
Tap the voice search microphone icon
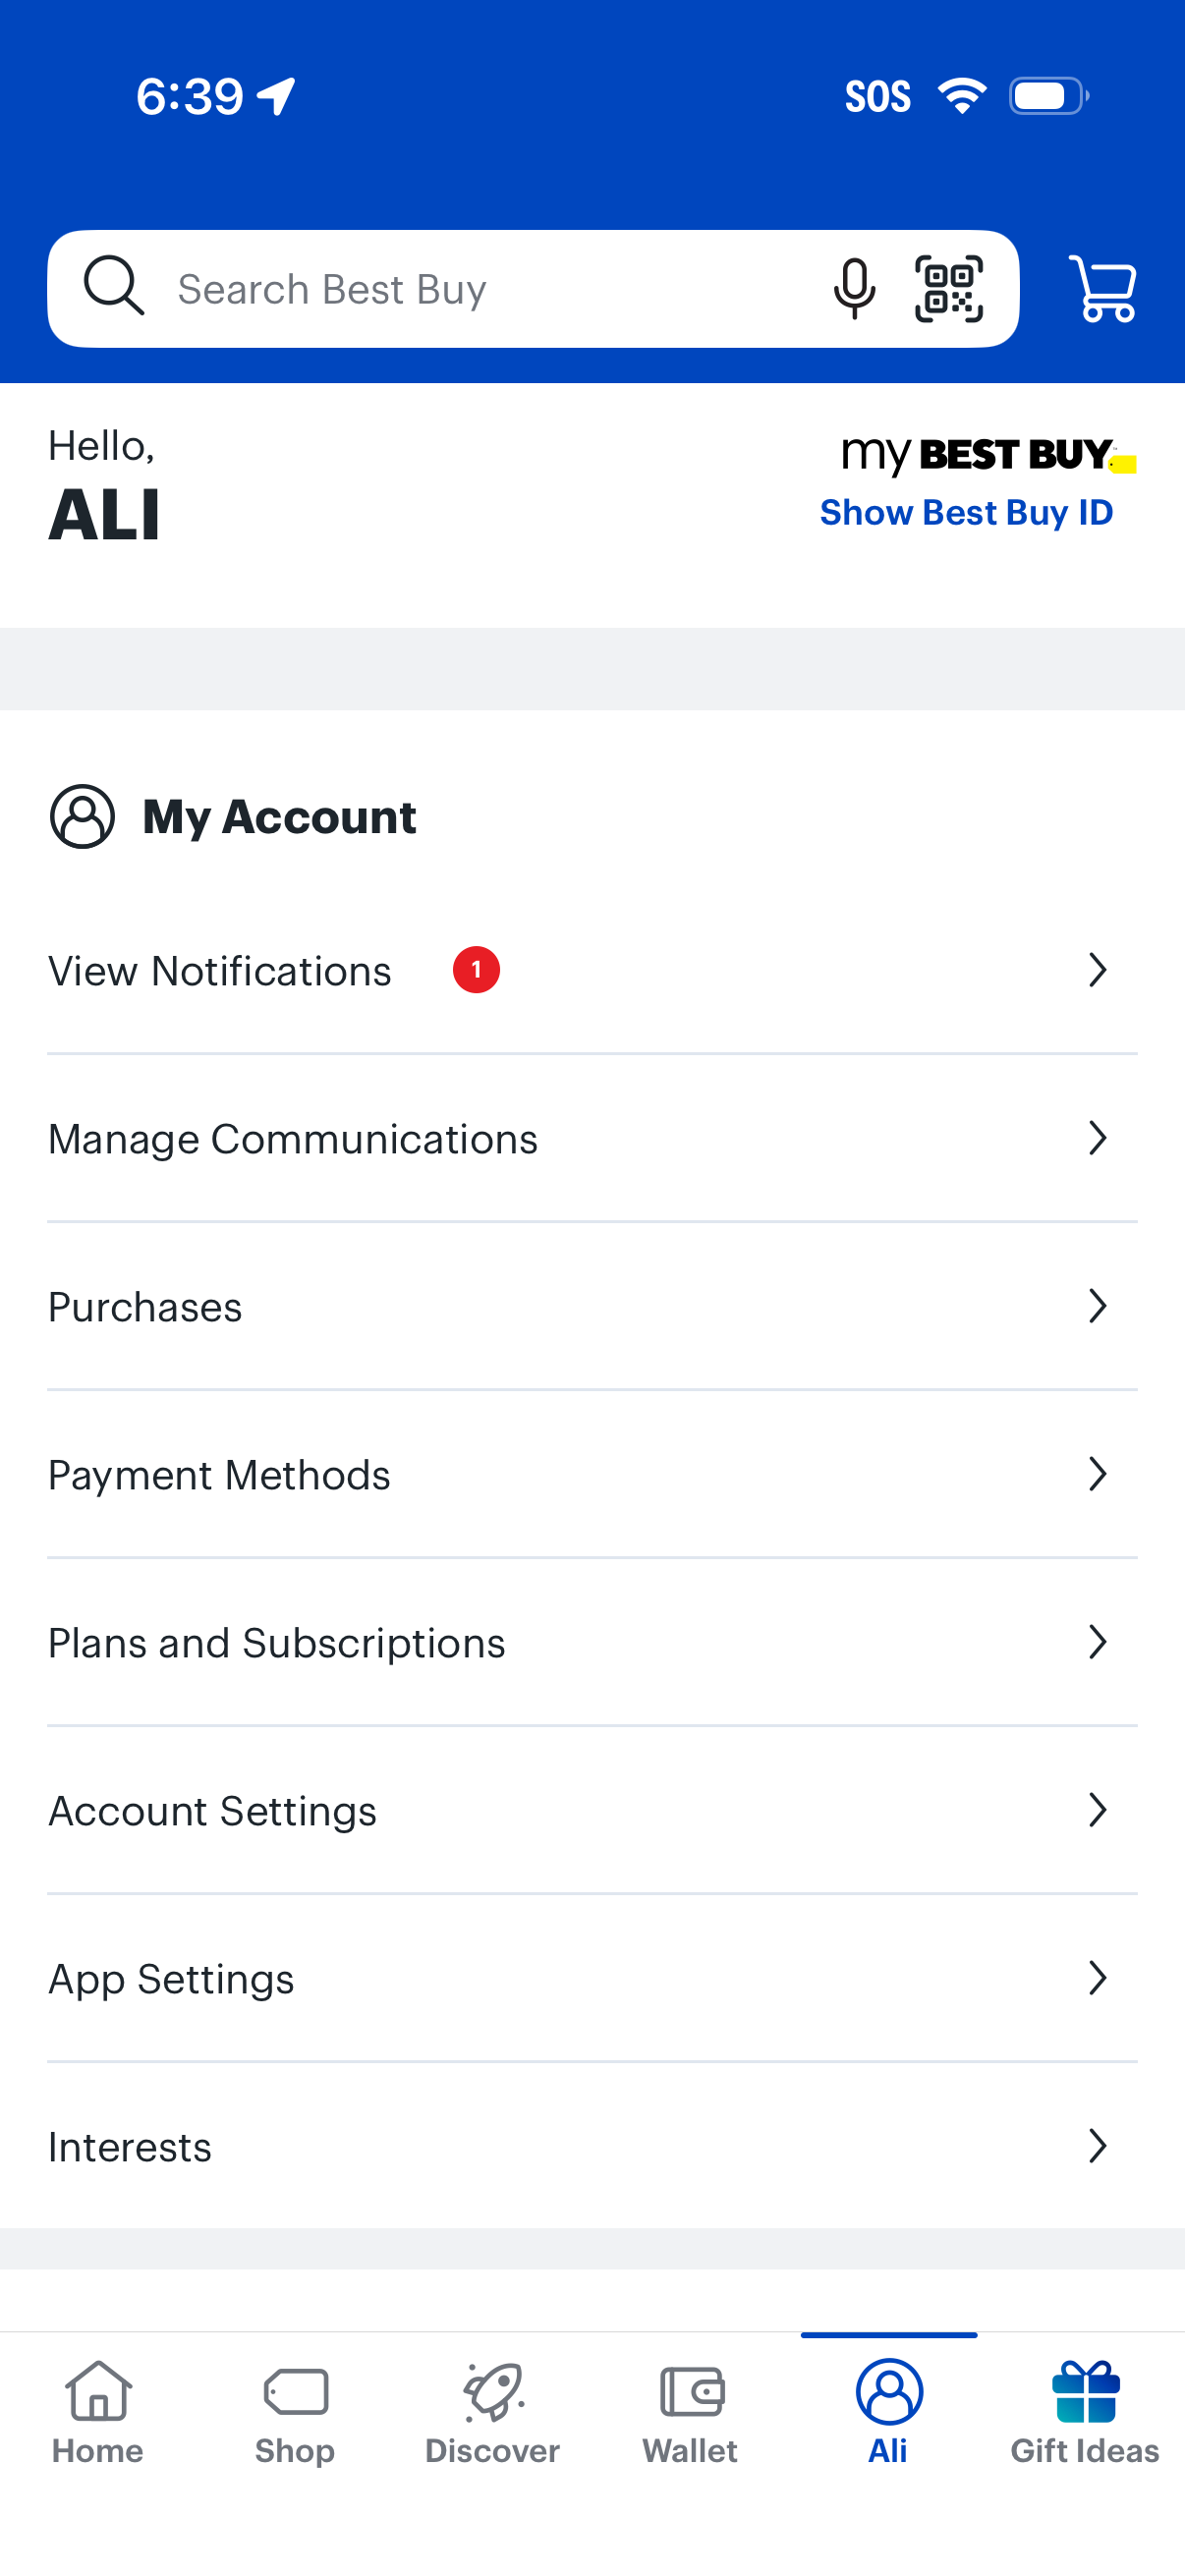pos(854,289)
